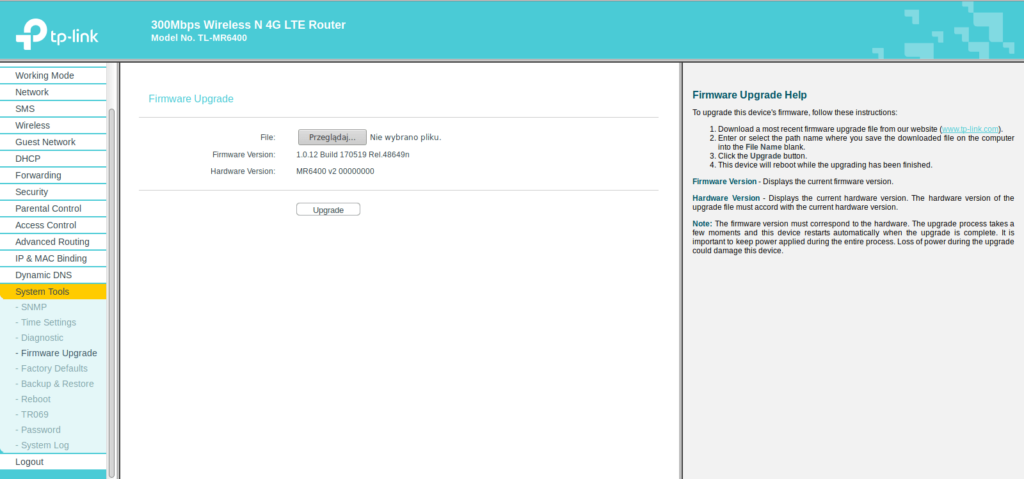Screen dimensions: 1024x479
Task: Select the SMS menu item
Action: [x=25, y=109]
